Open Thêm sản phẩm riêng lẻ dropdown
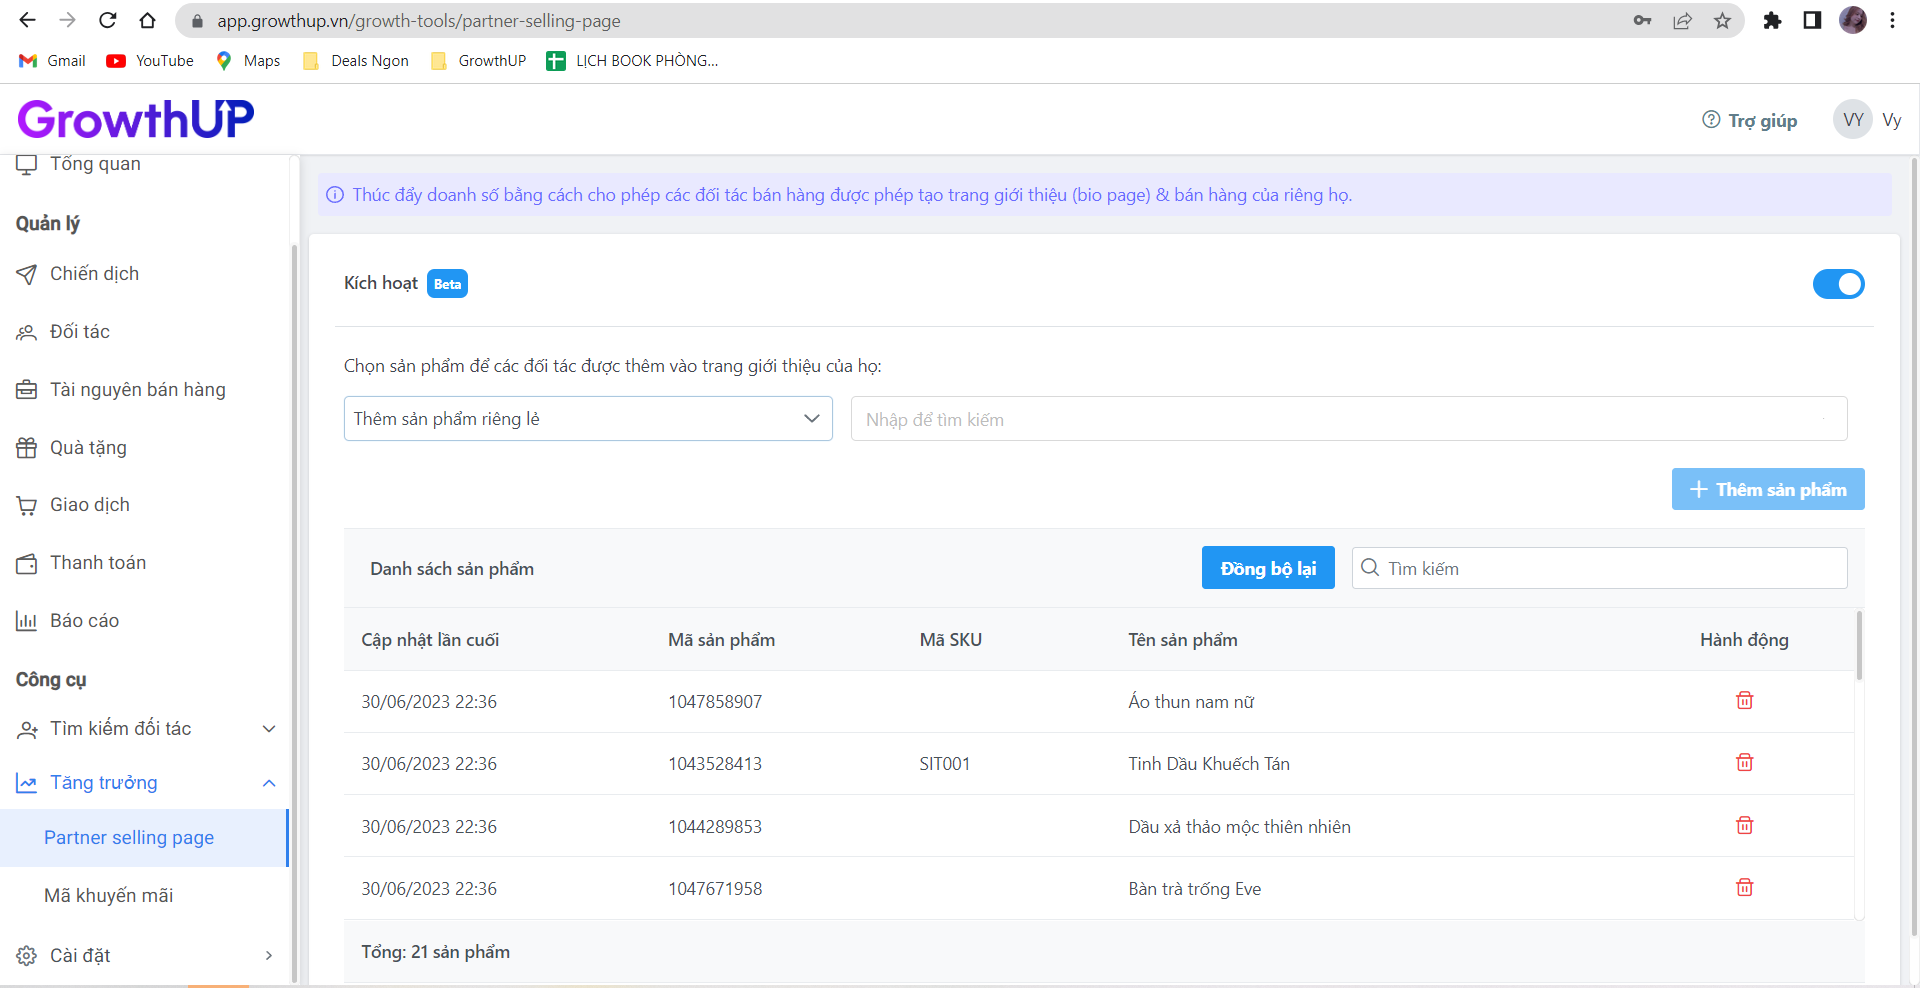The image size is (1920, 988). pos(588,419)
